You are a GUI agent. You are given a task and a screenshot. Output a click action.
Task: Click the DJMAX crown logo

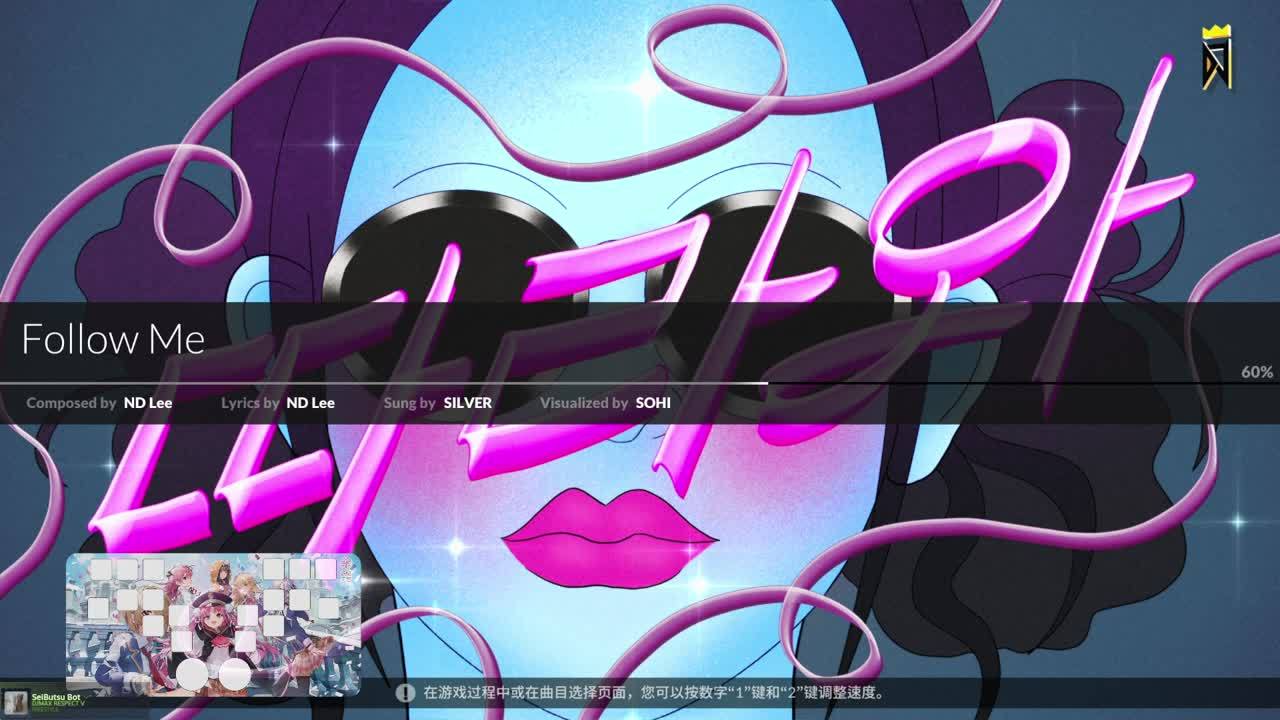coord(1217,58)
